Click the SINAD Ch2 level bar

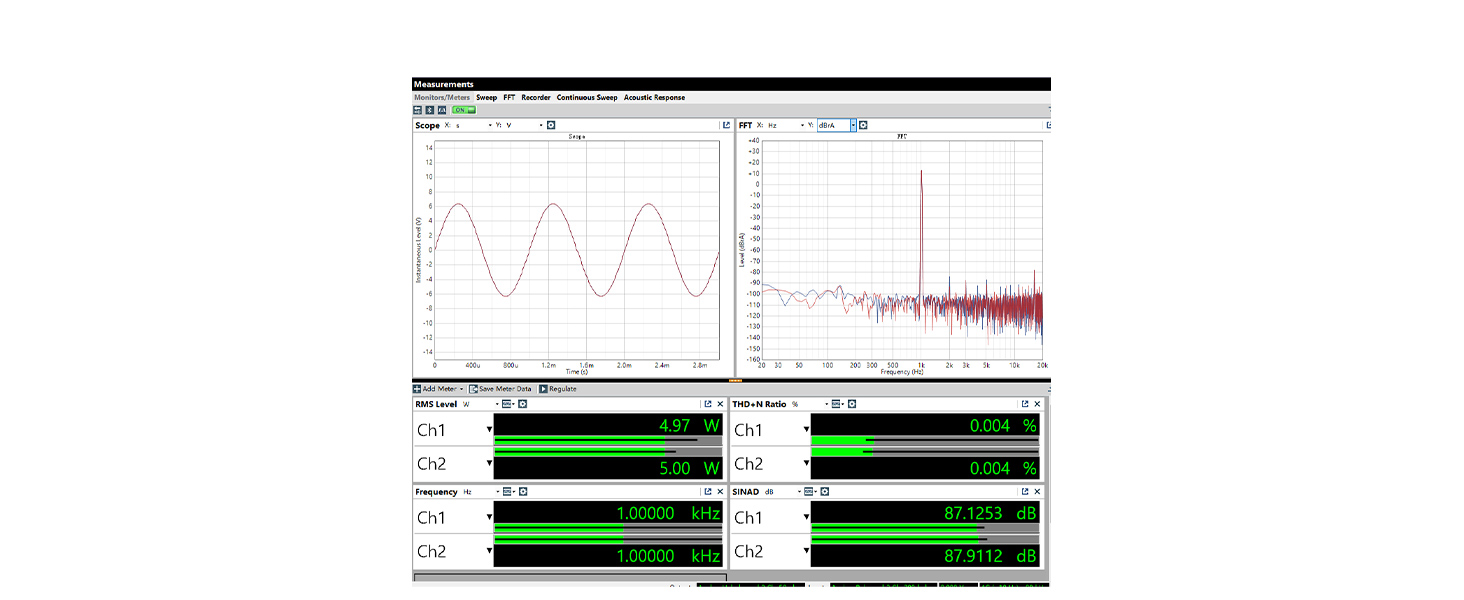tap(924, 540)
